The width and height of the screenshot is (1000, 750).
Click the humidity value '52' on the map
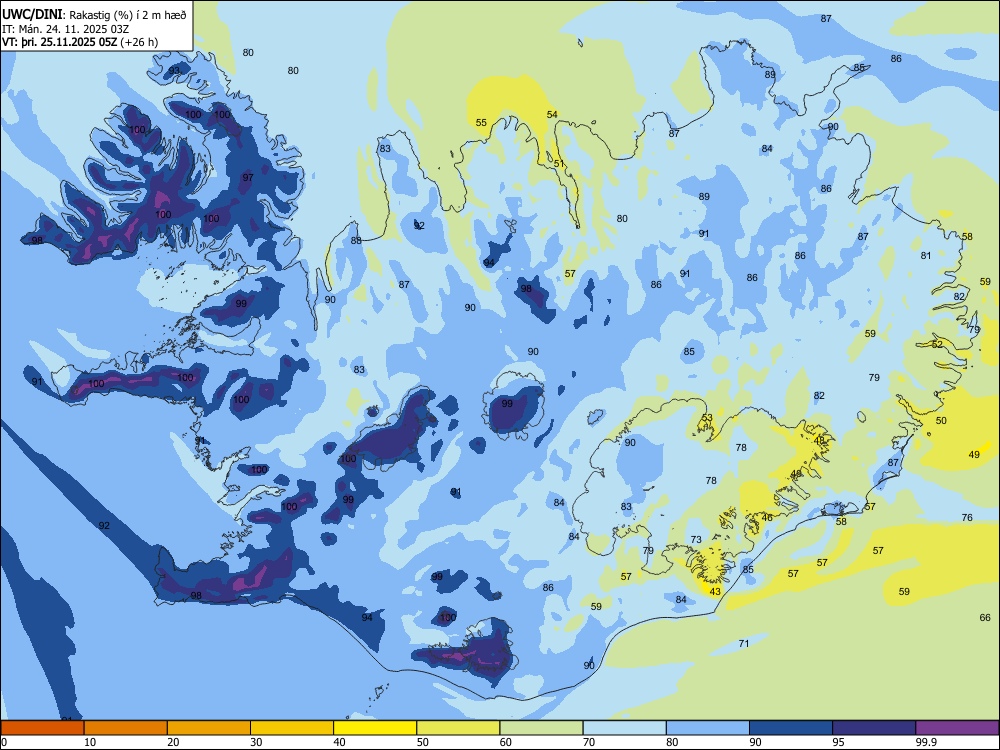point(937,344)
